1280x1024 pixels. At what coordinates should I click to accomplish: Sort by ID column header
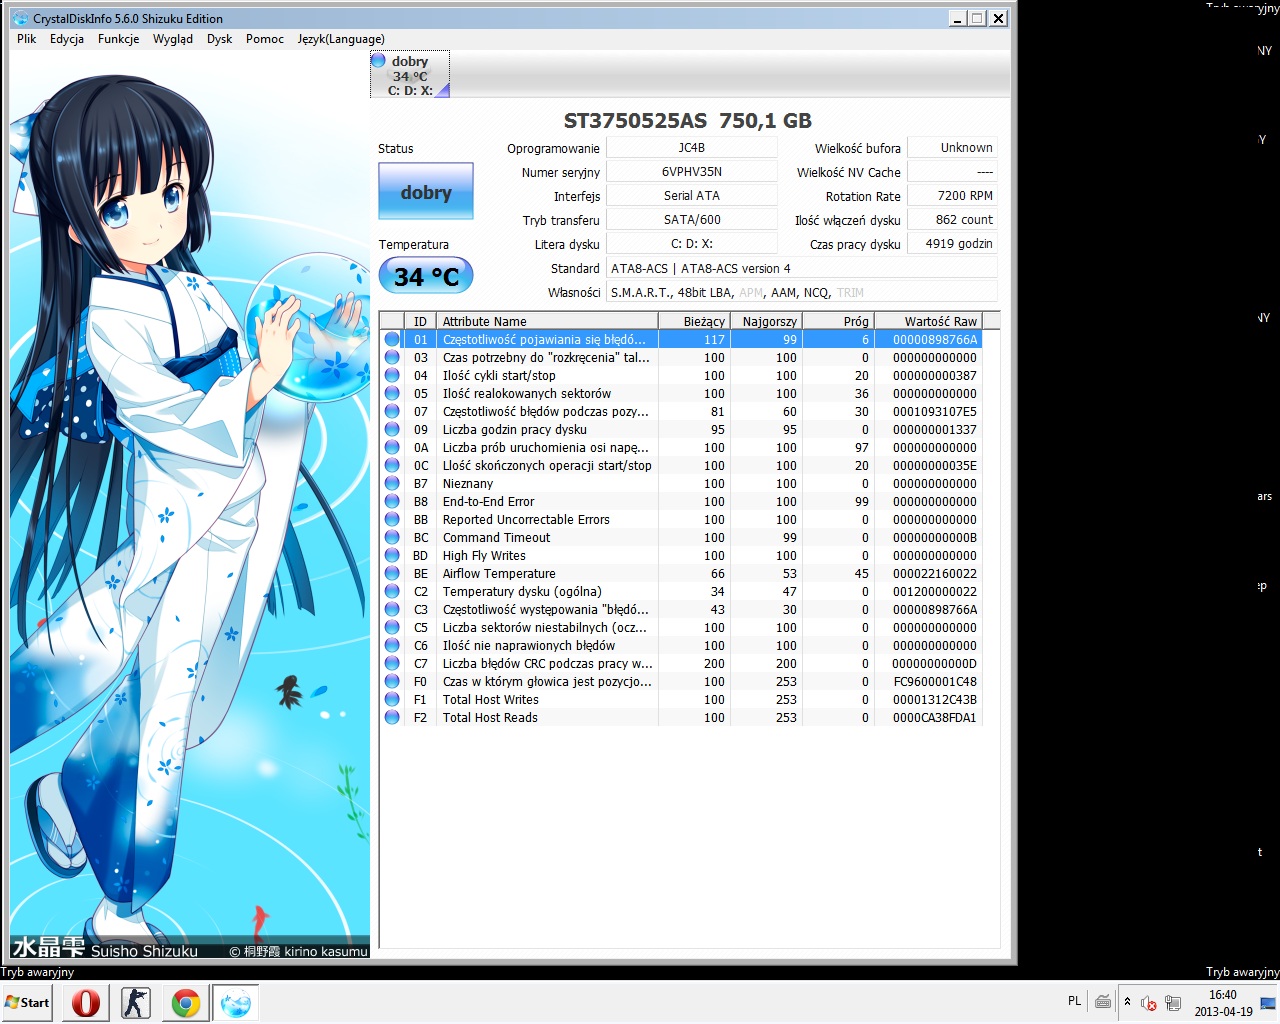click(420, 321)
